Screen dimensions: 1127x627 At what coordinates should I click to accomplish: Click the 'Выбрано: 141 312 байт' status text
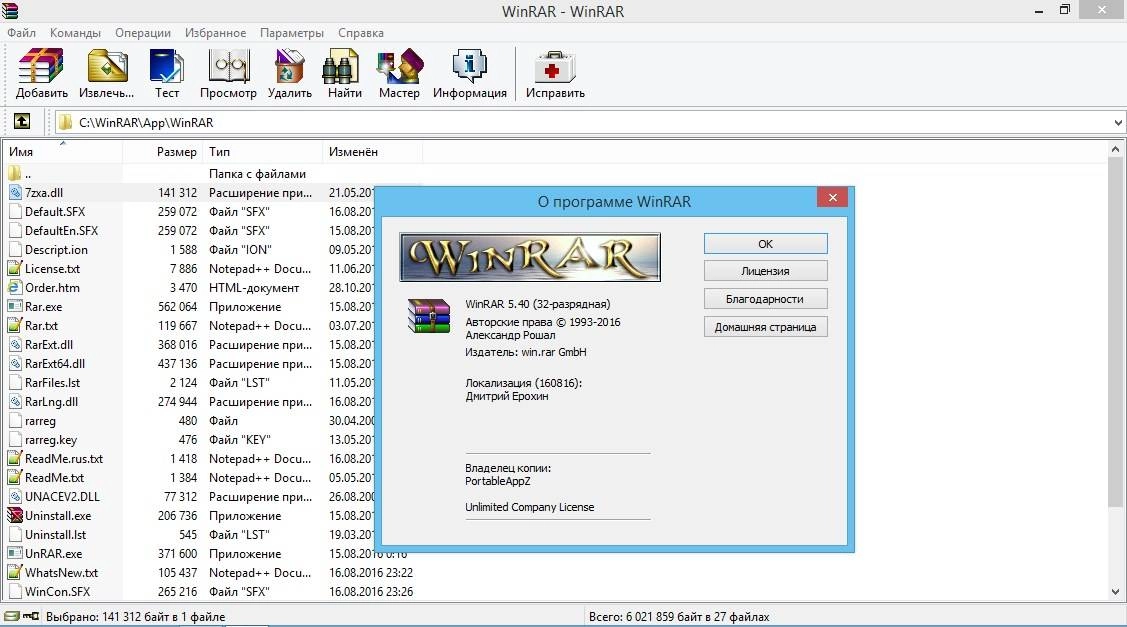[135, 616]
